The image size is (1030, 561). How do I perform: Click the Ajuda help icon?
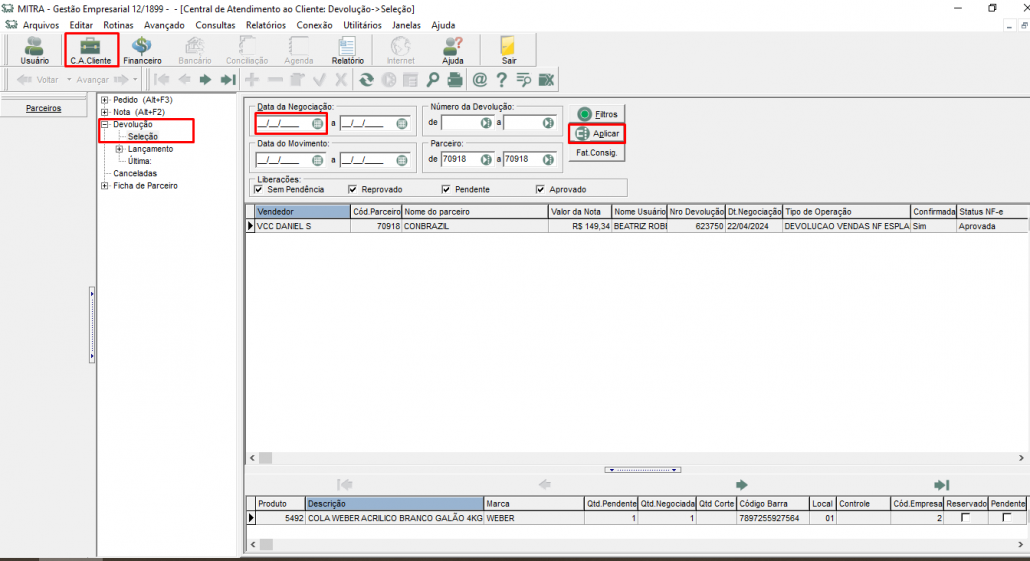(453, 50)
